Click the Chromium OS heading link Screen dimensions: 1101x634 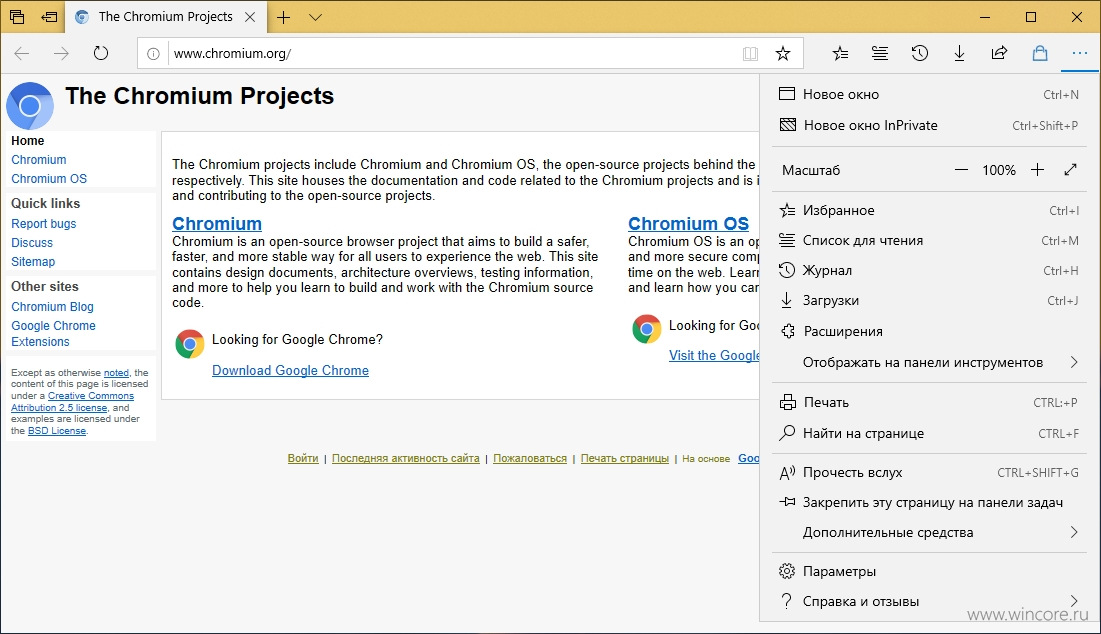pos(688,223)
